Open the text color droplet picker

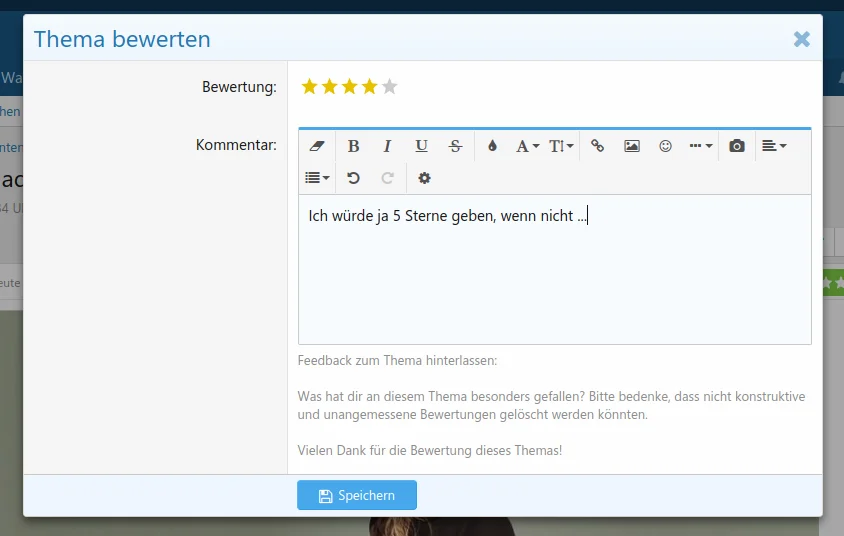point(492,146)
